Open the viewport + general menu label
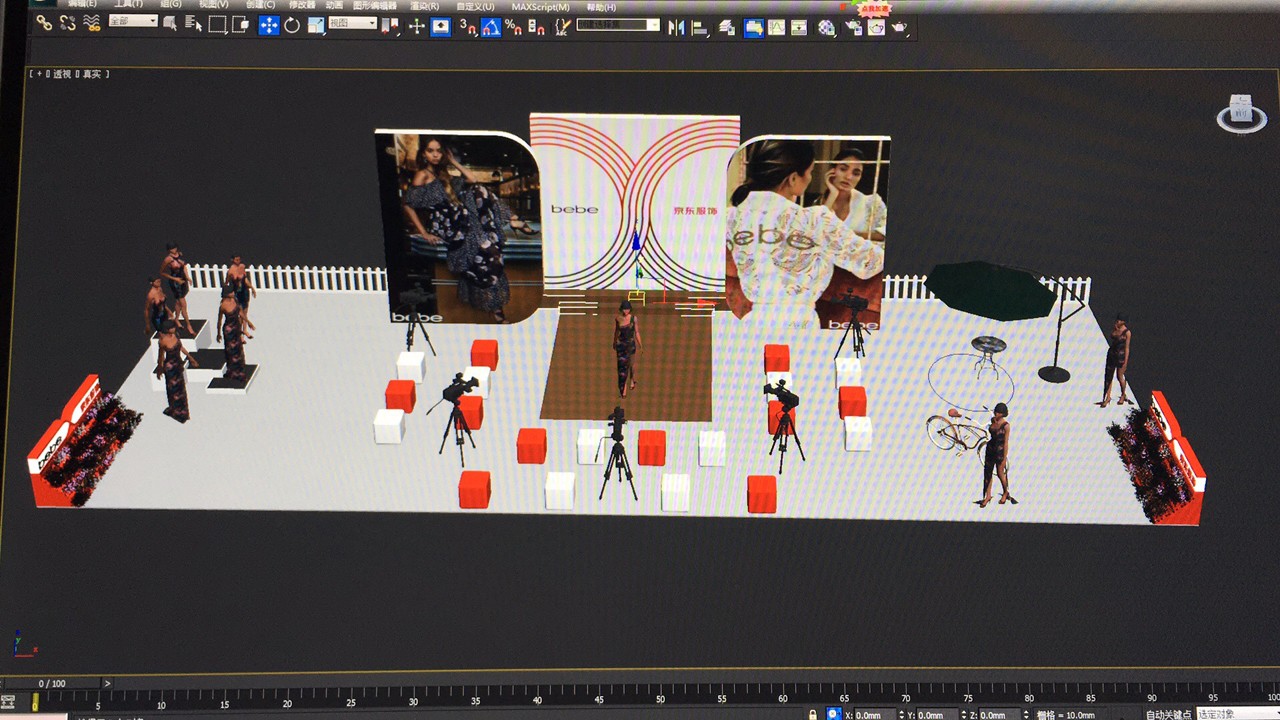Screen dimensions: 1280x720 coord(38,74)
